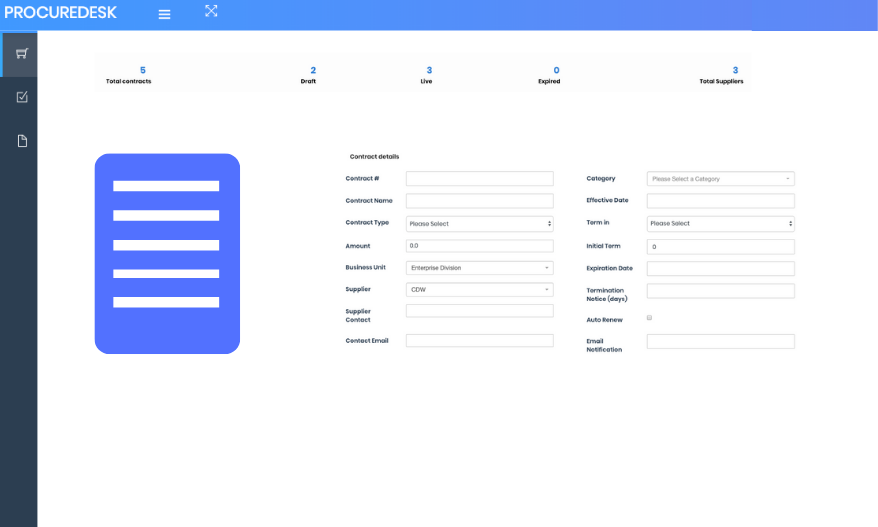Open the document contracts sidebar icon
The width and height of the screenshot is (878, 527).
22,141
